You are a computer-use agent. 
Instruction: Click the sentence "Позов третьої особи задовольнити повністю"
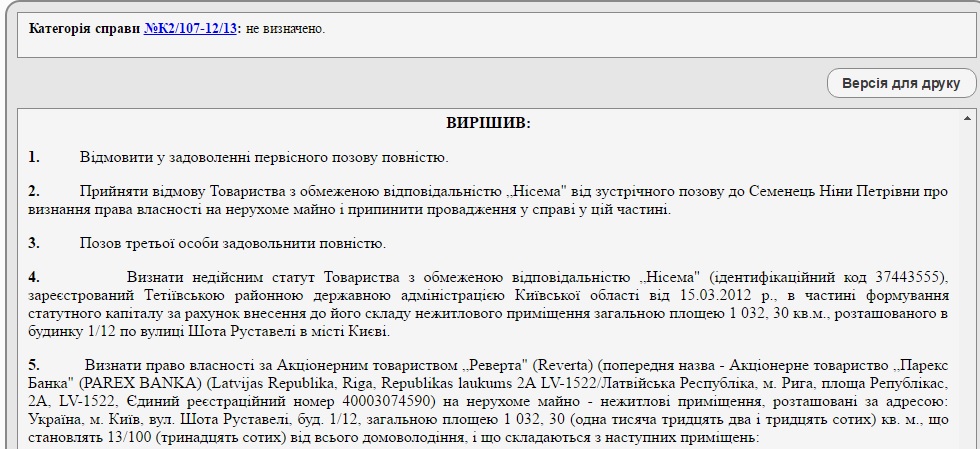(x=231, y=243)
